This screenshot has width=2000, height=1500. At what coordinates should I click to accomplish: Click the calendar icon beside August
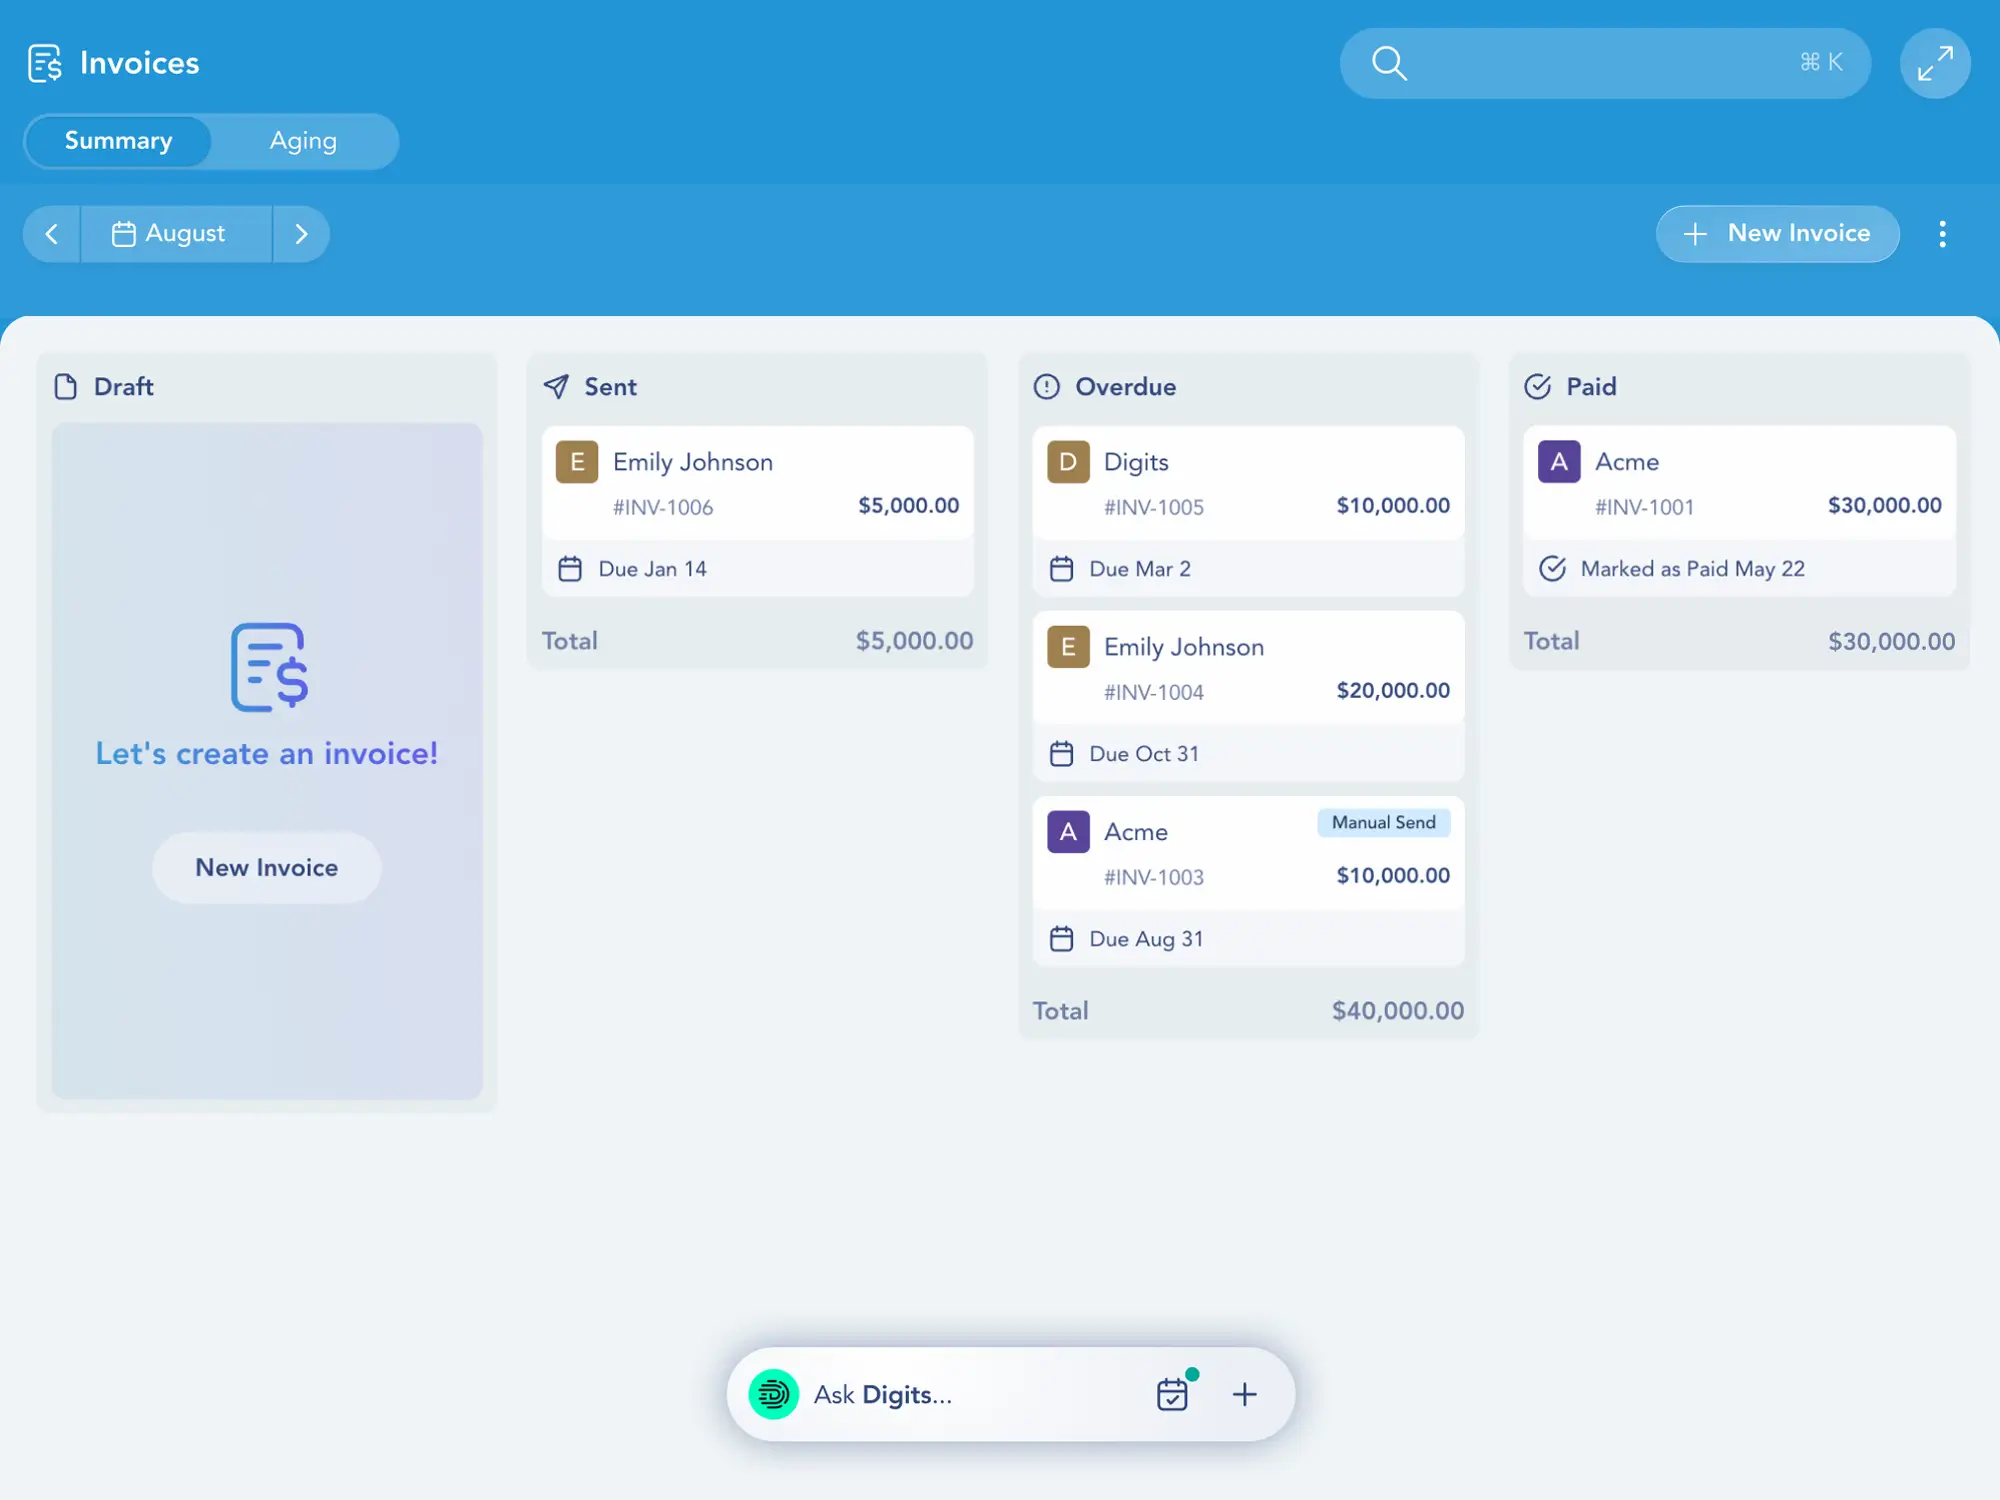(124, 233)
